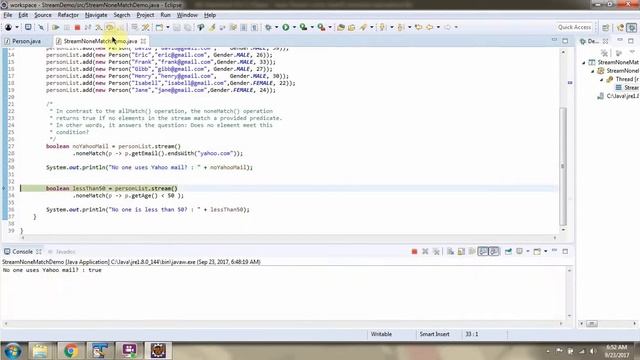Click the Last Edit Location icon
Viewport: 640px width, 360px height.
tap(418, 27)
